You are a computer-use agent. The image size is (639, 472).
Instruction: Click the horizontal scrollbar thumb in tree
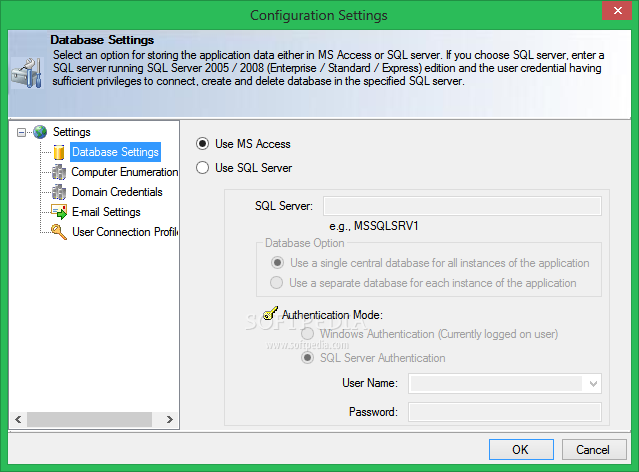[x=89, y=419]
